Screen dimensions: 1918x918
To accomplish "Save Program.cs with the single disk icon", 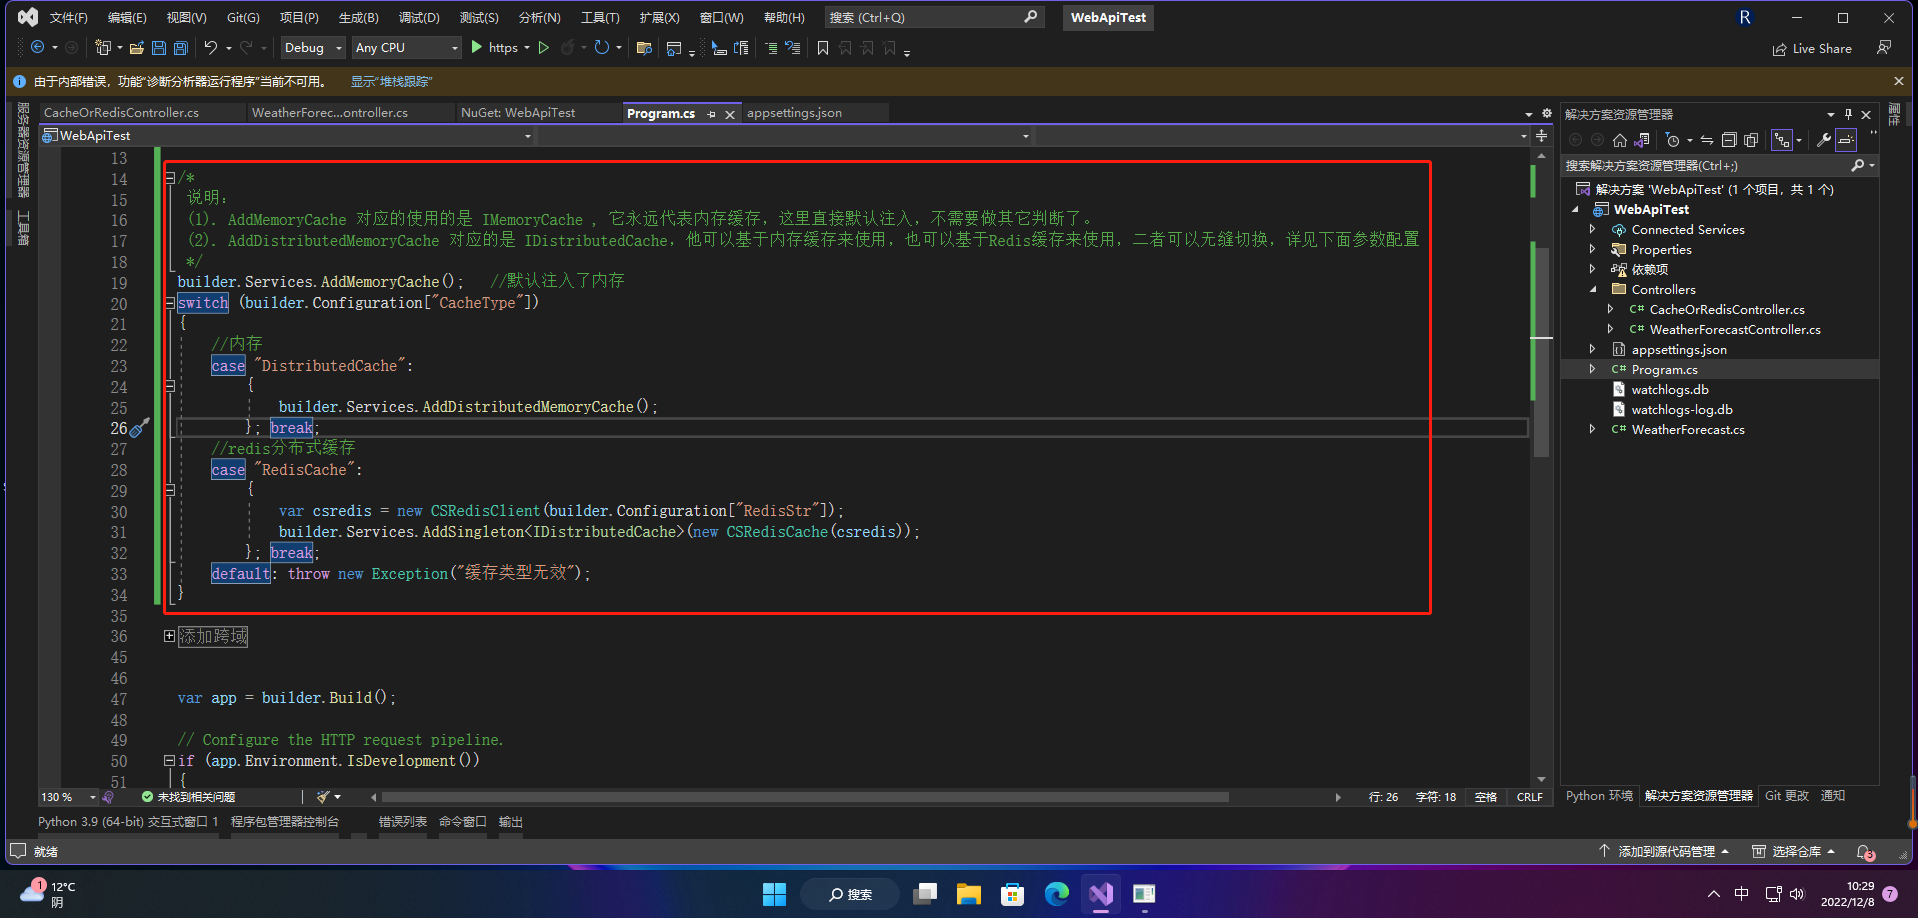I will pyautogui.click(x=159, y=47).
